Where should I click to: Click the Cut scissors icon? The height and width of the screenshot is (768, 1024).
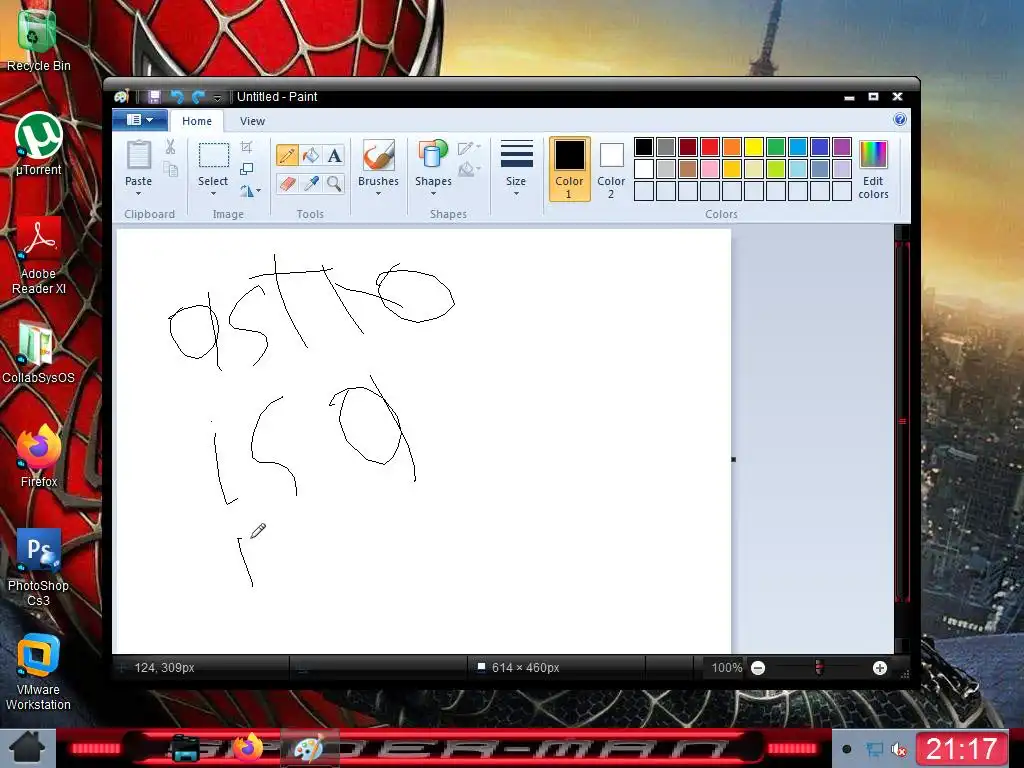coord(170,146)
